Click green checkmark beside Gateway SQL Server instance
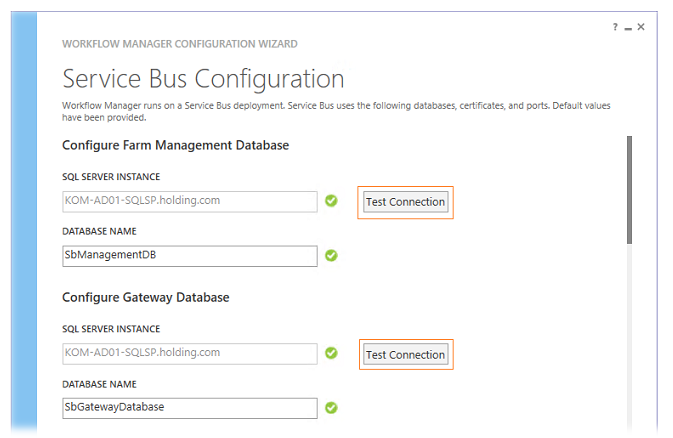 pos(331,353)
